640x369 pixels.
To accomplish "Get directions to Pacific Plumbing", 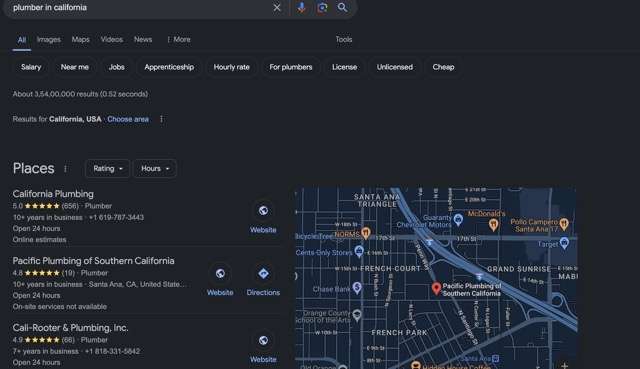I will pos(263,273).
